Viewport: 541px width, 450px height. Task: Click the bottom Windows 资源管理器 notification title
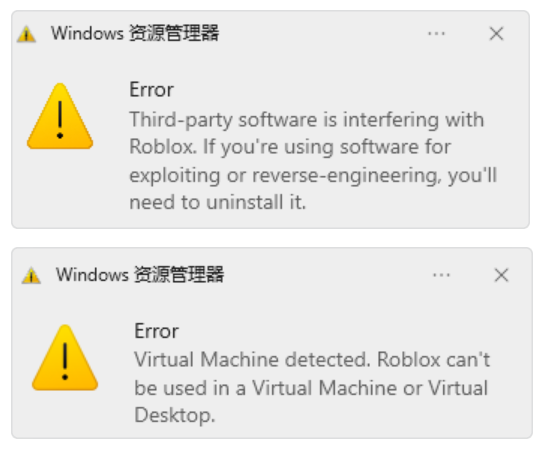(140, 275)
